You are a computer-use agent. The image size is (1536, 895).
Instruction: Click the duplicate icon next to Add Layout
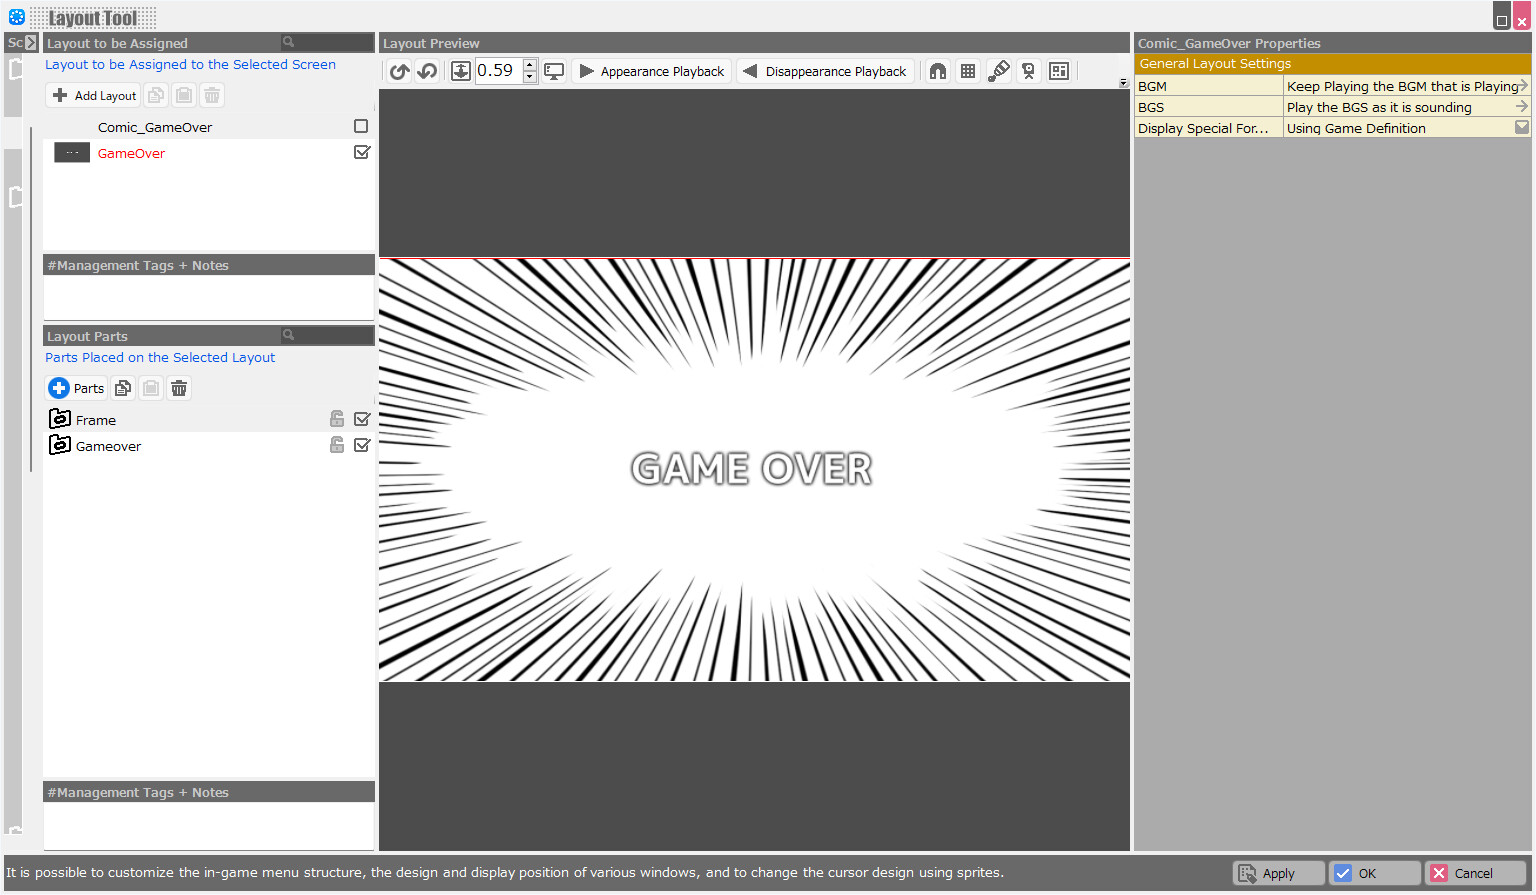click(155, 94)
